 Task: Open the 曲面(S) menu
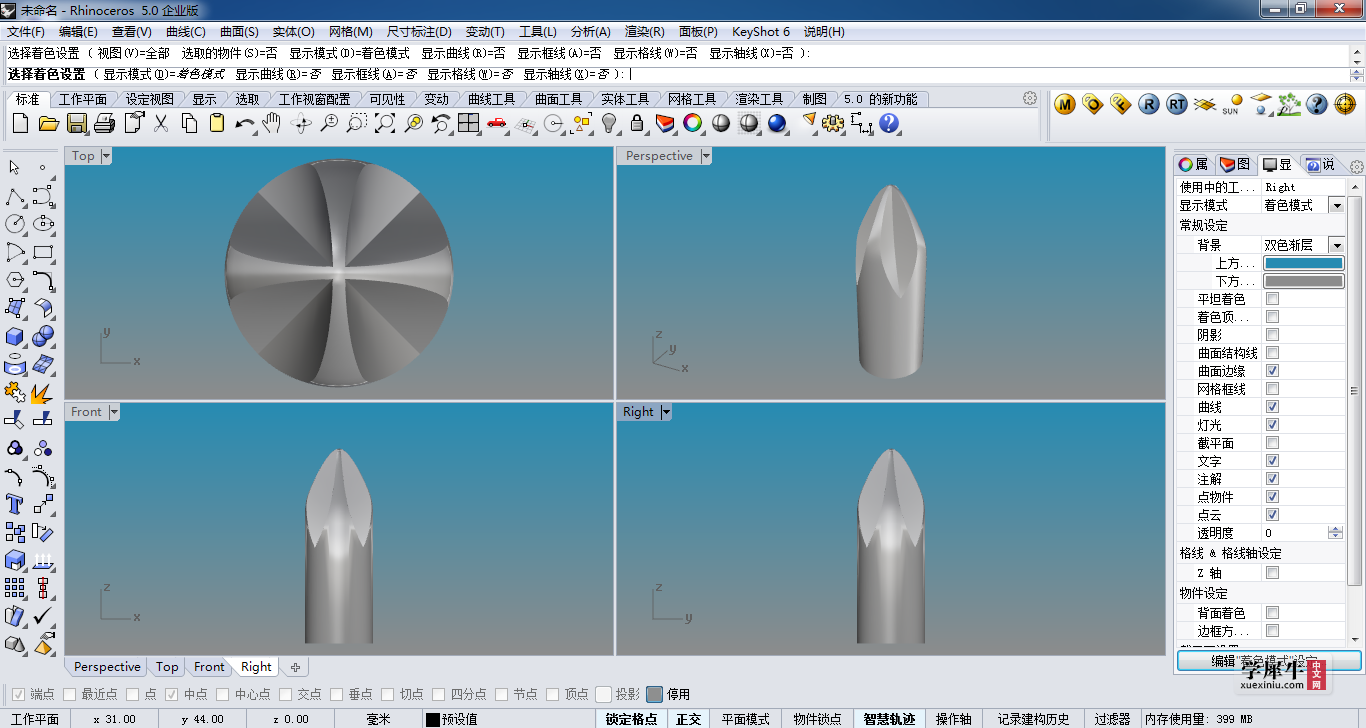coord(239,32)
